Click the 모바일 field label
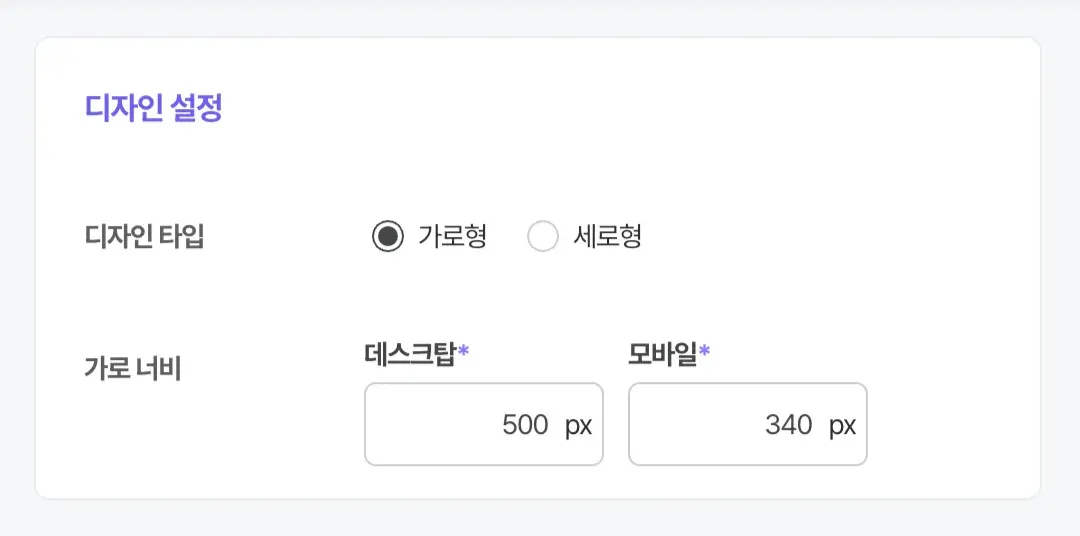The height and width of the screenshot is (536, 1080). point(662,353)
